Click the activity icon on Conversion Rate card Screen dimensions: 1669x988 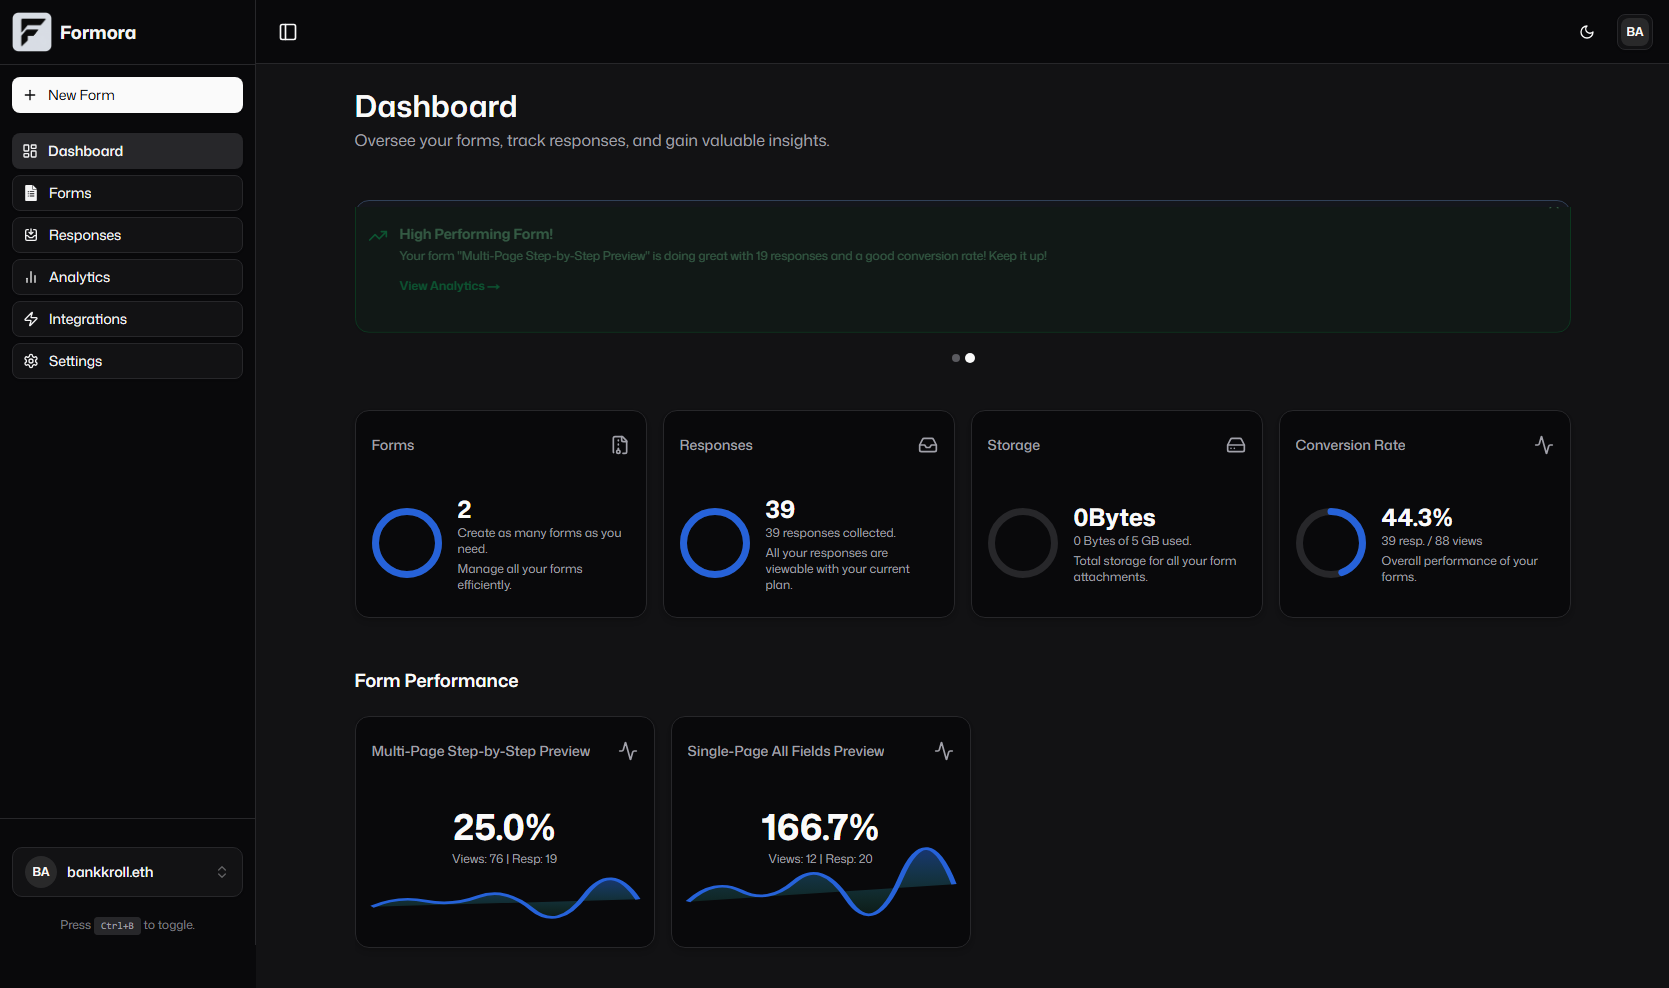pyautogui.click(x=1543, y=445)
